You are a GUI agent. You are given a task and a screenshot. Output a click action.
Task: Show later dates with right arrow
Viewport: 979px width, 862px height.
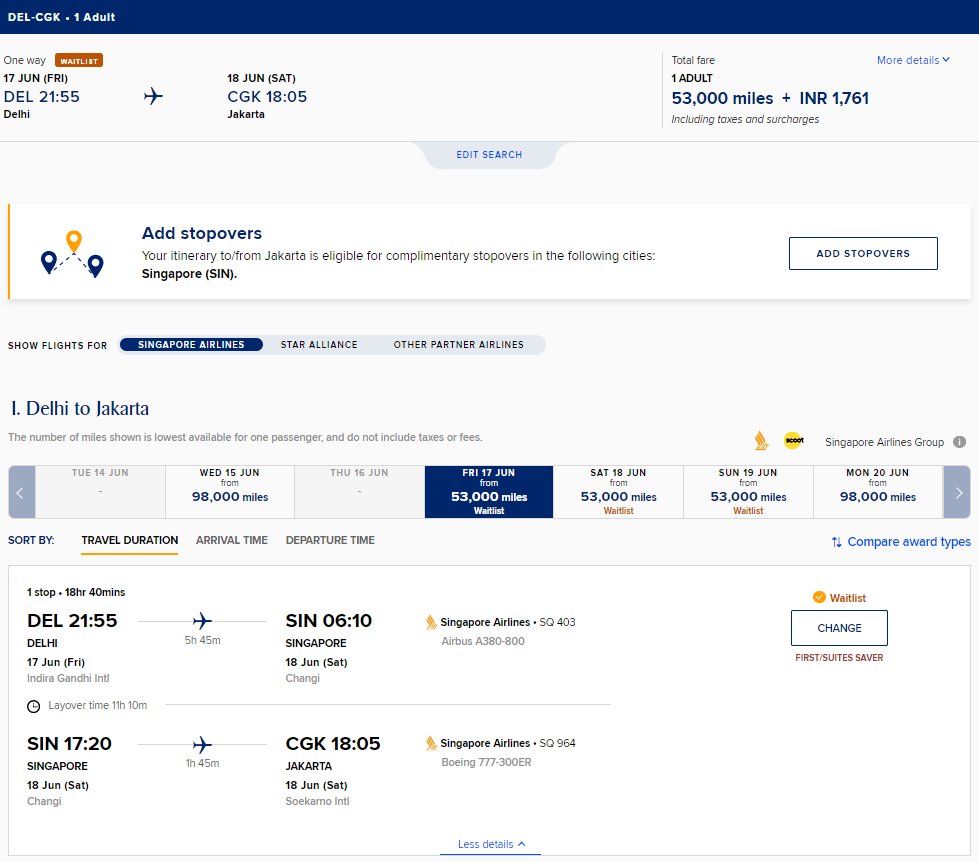pos(957,492)
